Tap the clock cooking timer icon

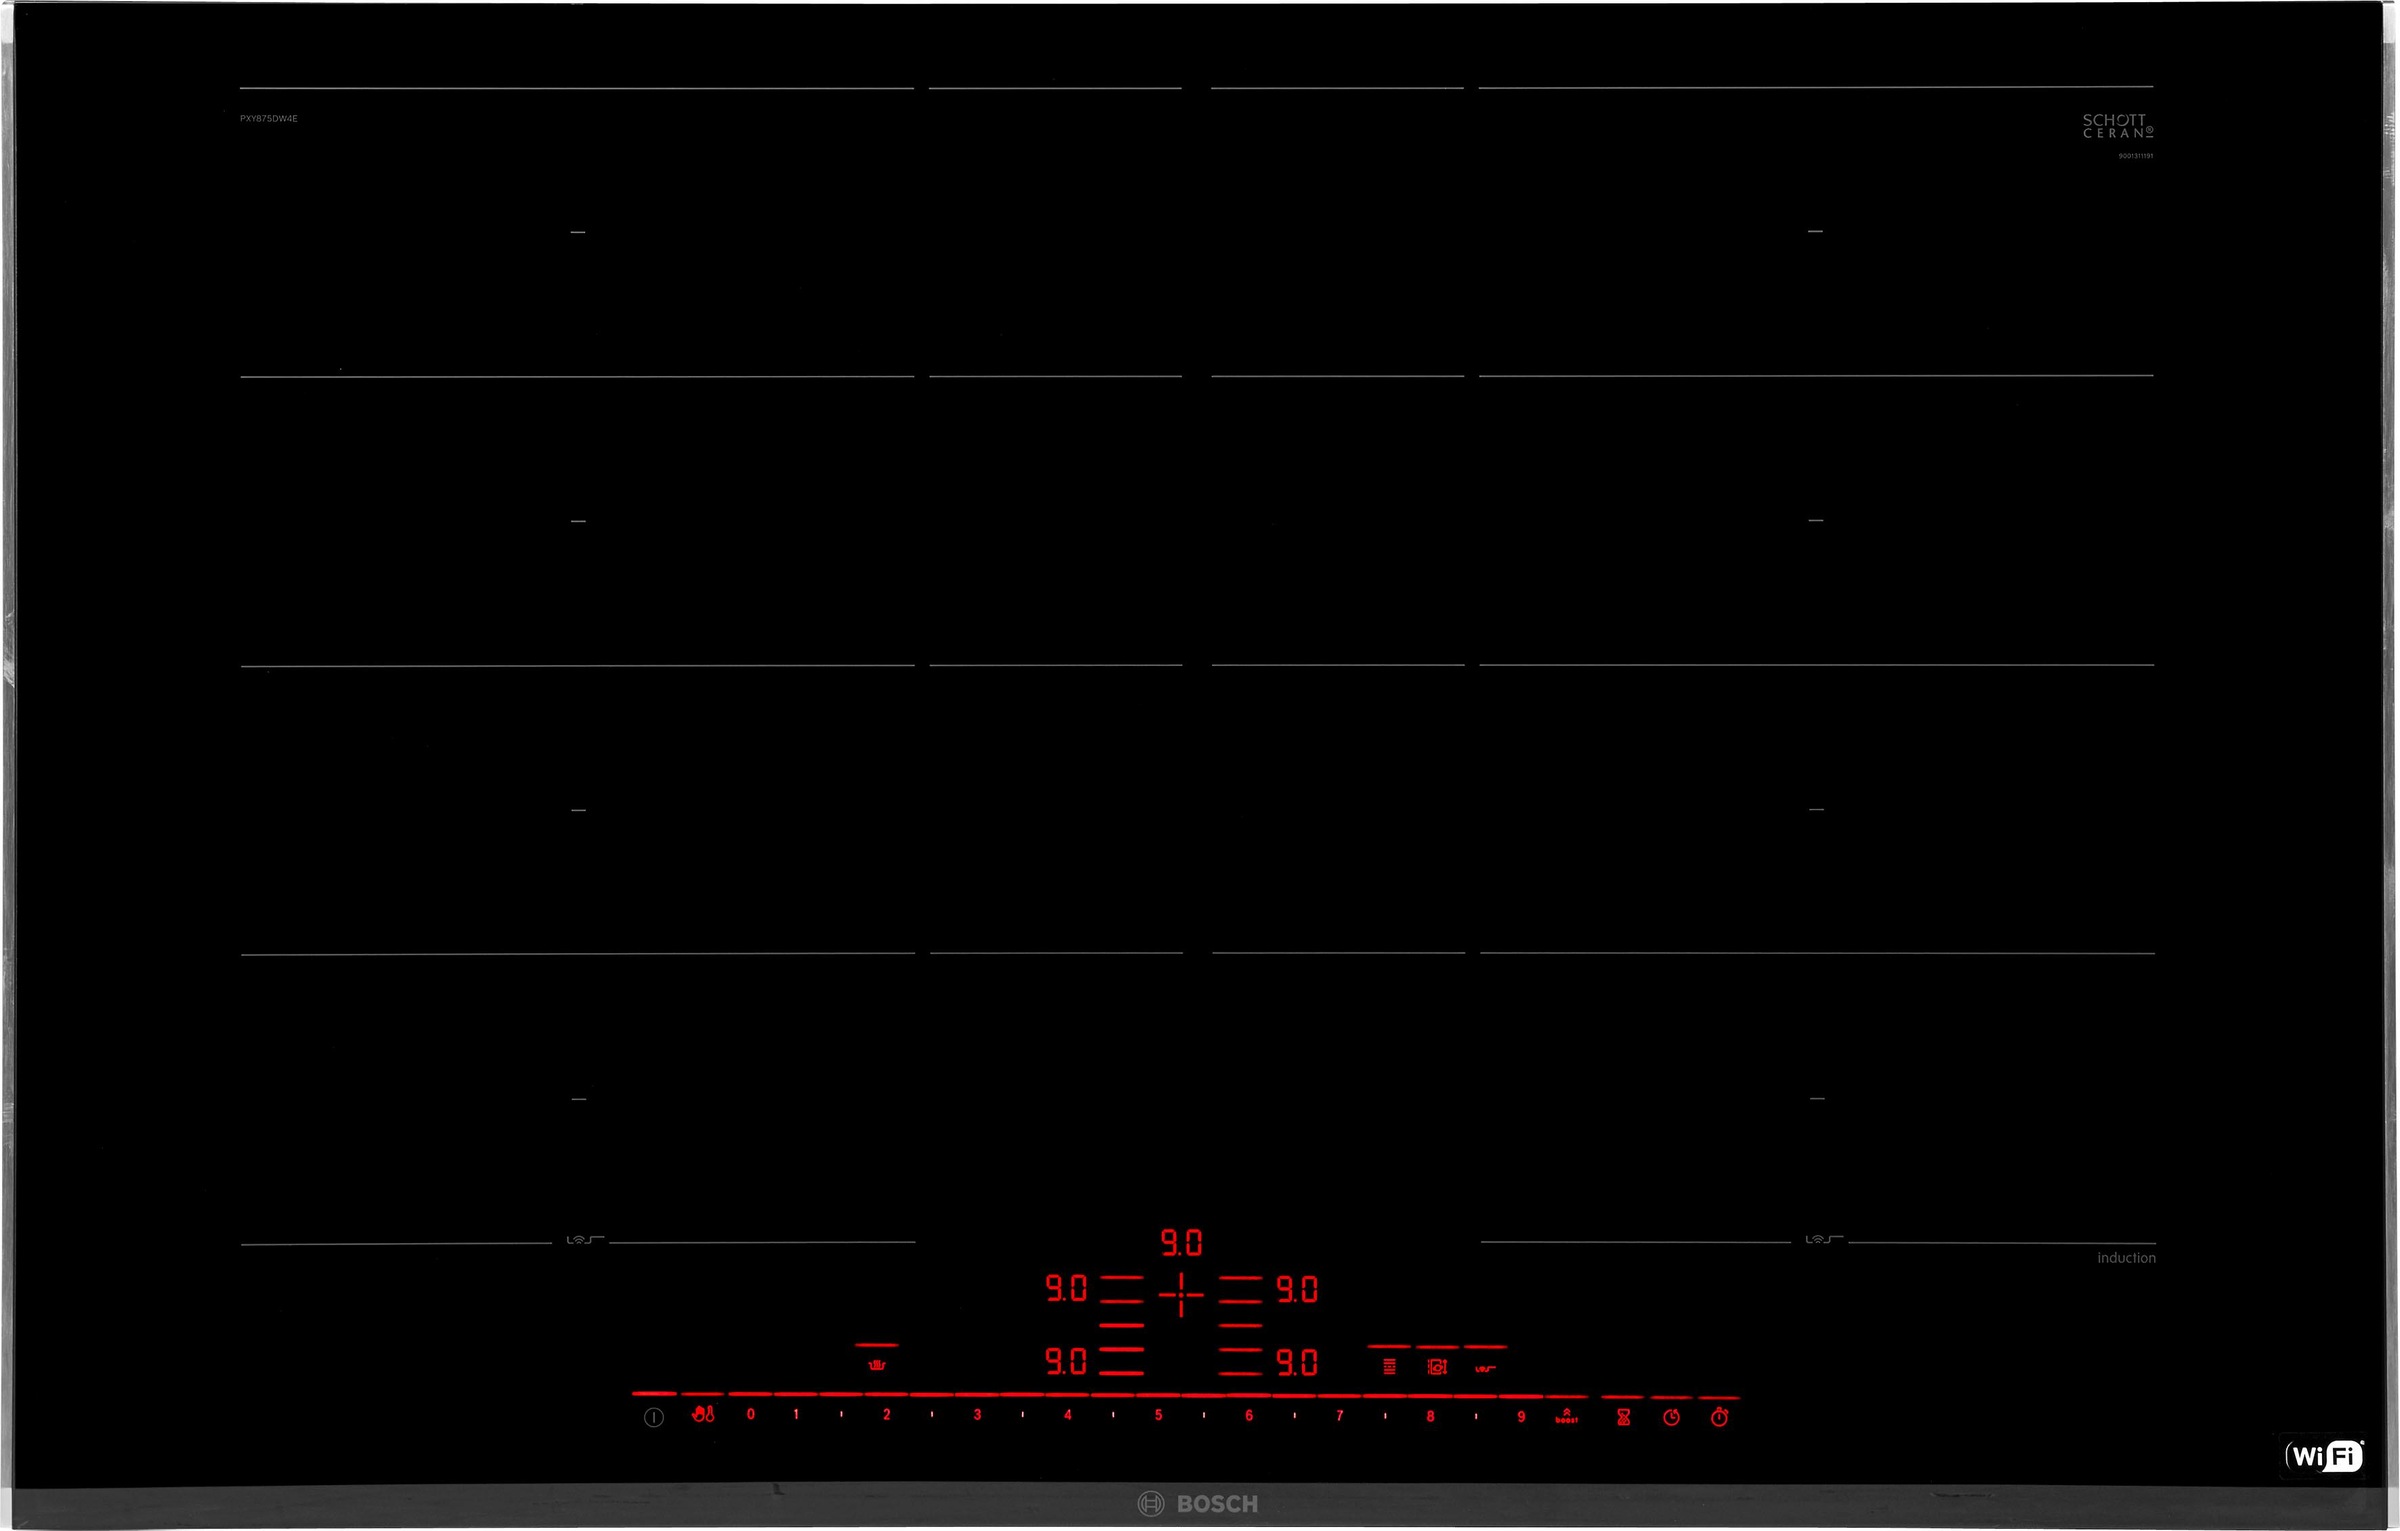[1671, 1416]
